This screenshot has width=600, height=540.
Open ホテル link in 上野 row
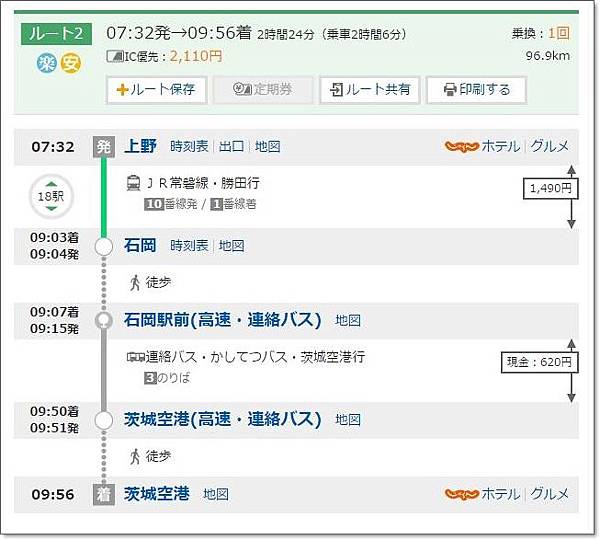[x=501, y=146]
